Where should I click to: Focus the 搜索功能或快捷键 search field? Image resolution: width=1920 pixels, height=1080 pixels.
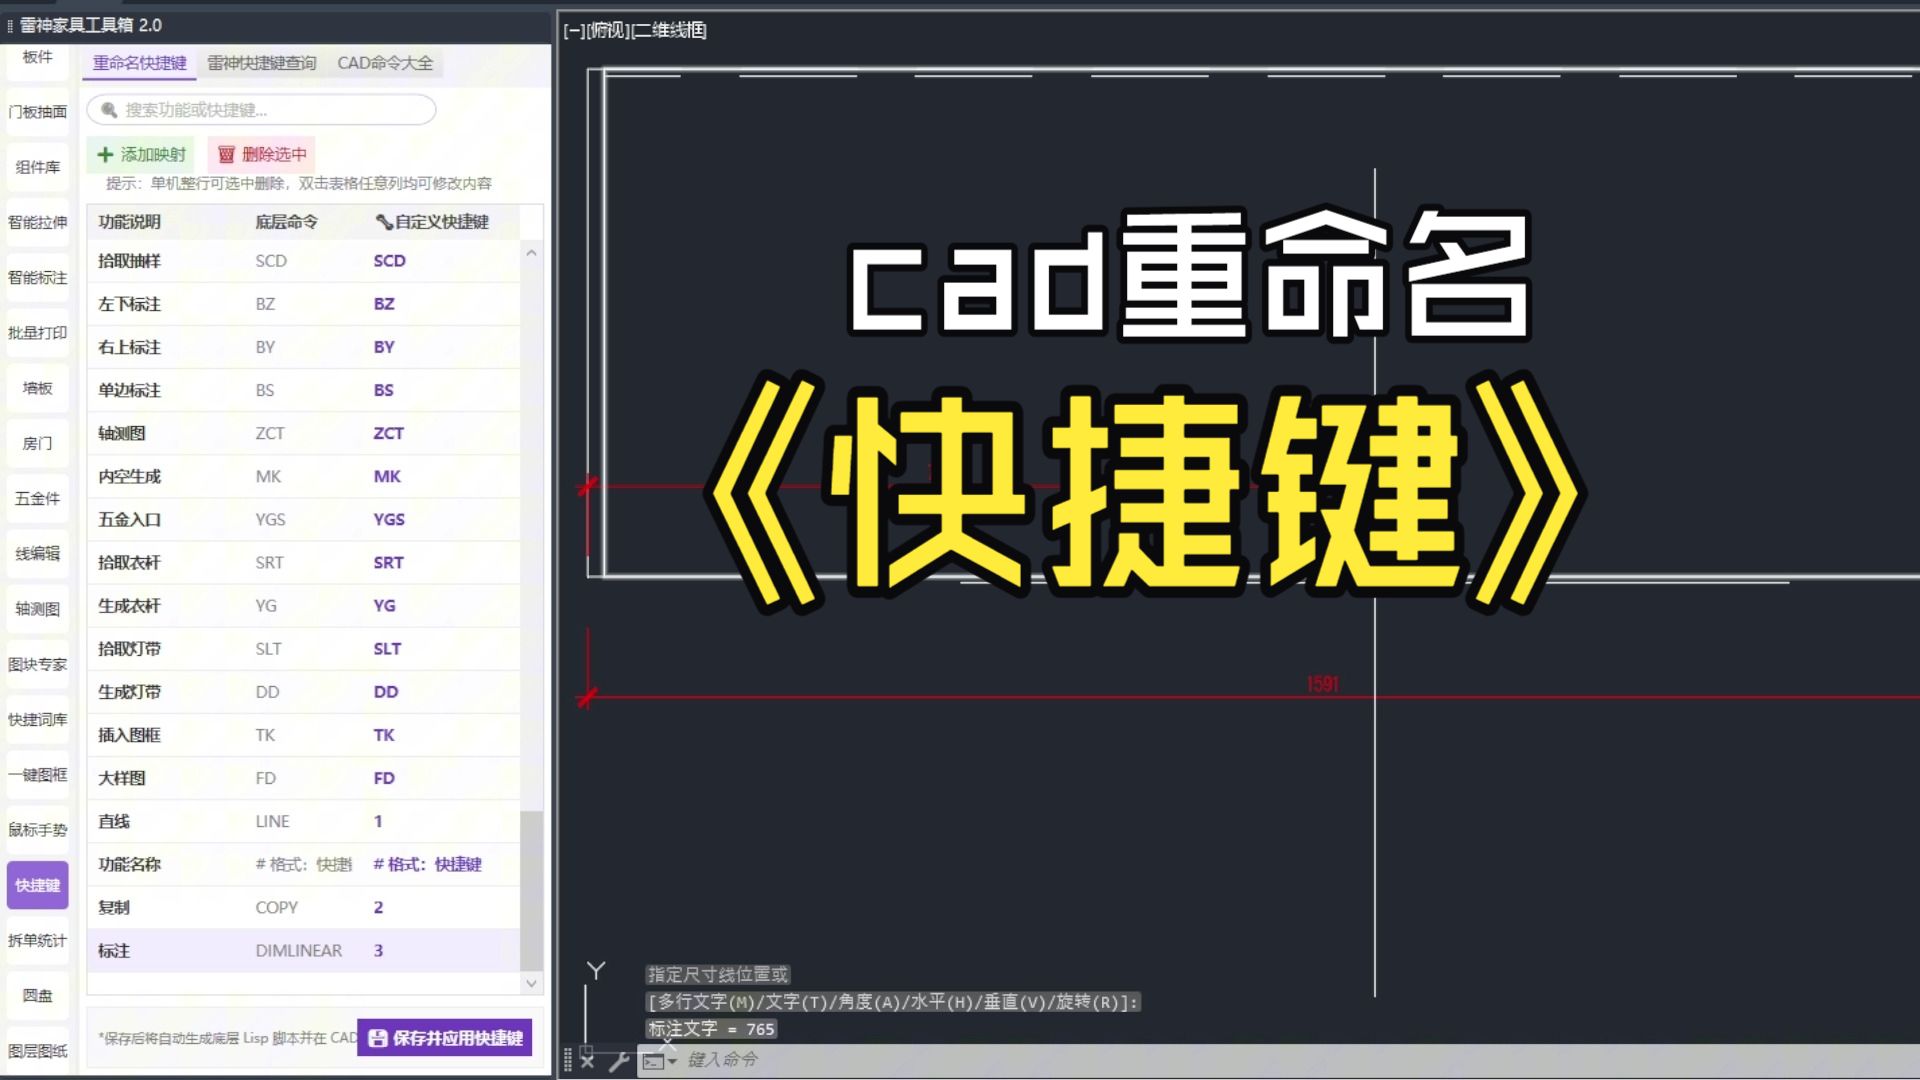click(x=262, y=110)
